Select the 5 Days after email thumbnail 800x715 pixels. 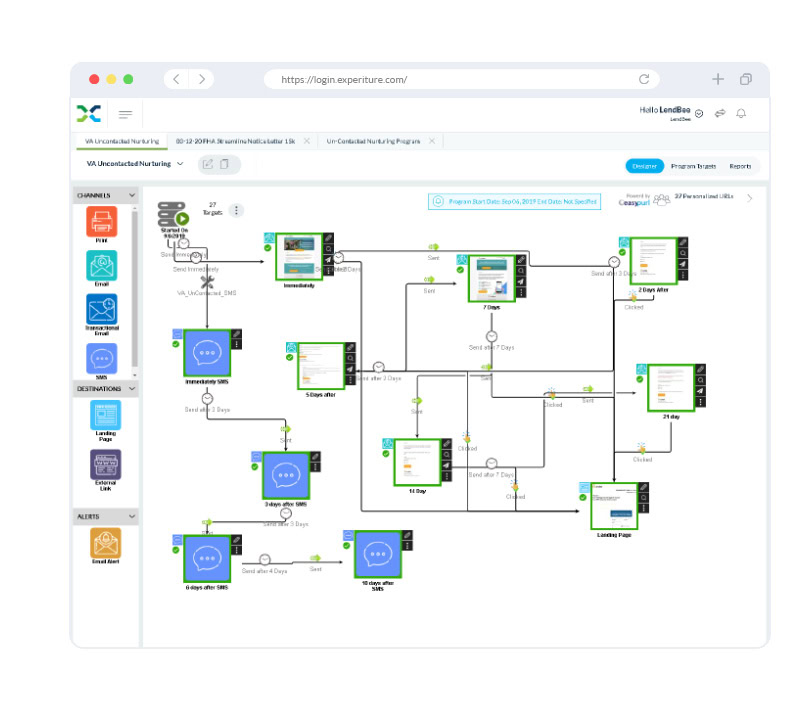point(320,366)
